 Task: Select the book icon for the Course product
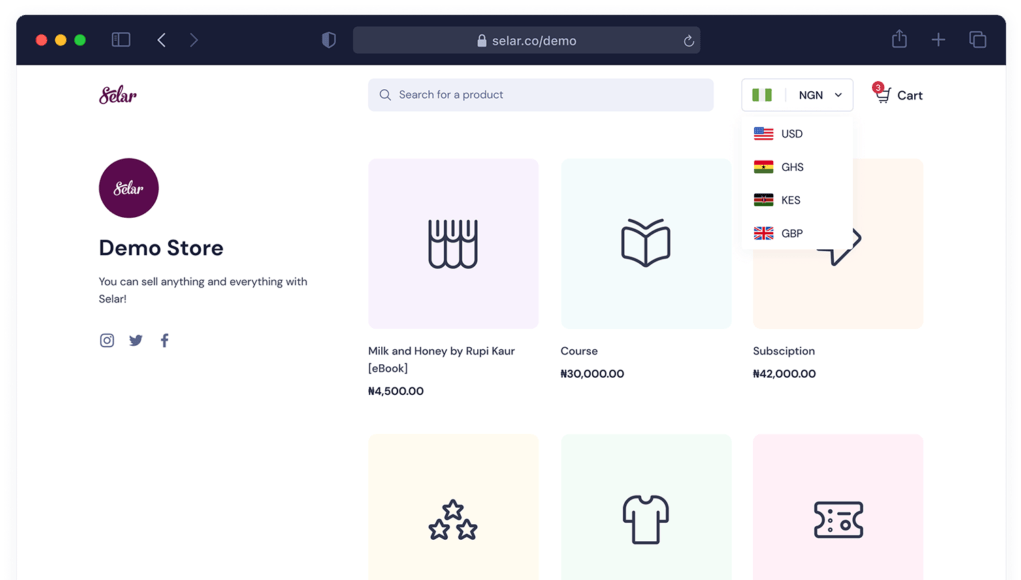click(645, 243)
